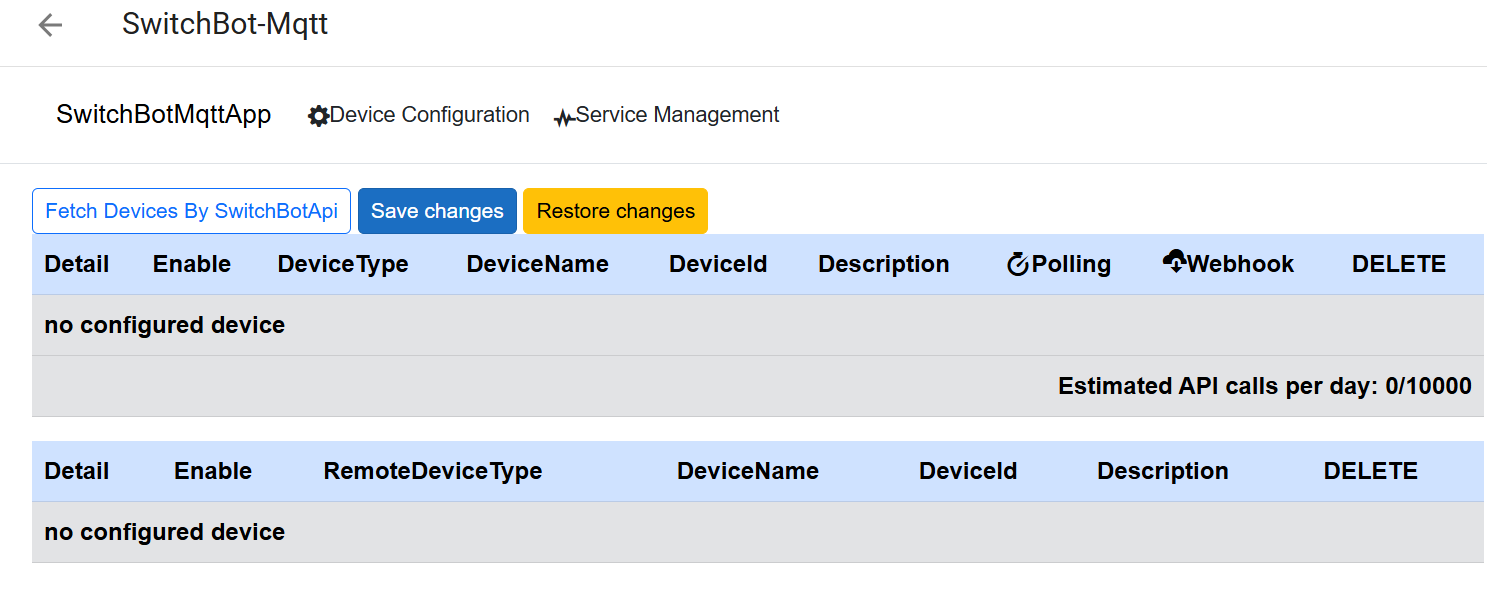1487x597 pixels.
Task: Click the DeviceType column header
Action: [x=343, y=264]
